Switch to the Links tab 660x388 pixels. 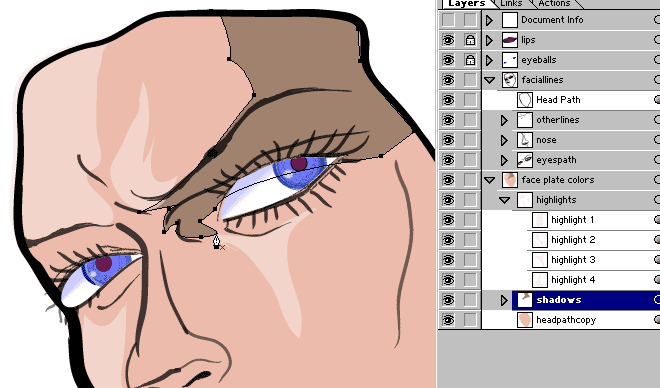pyautogui.click(x=511, y=3)
